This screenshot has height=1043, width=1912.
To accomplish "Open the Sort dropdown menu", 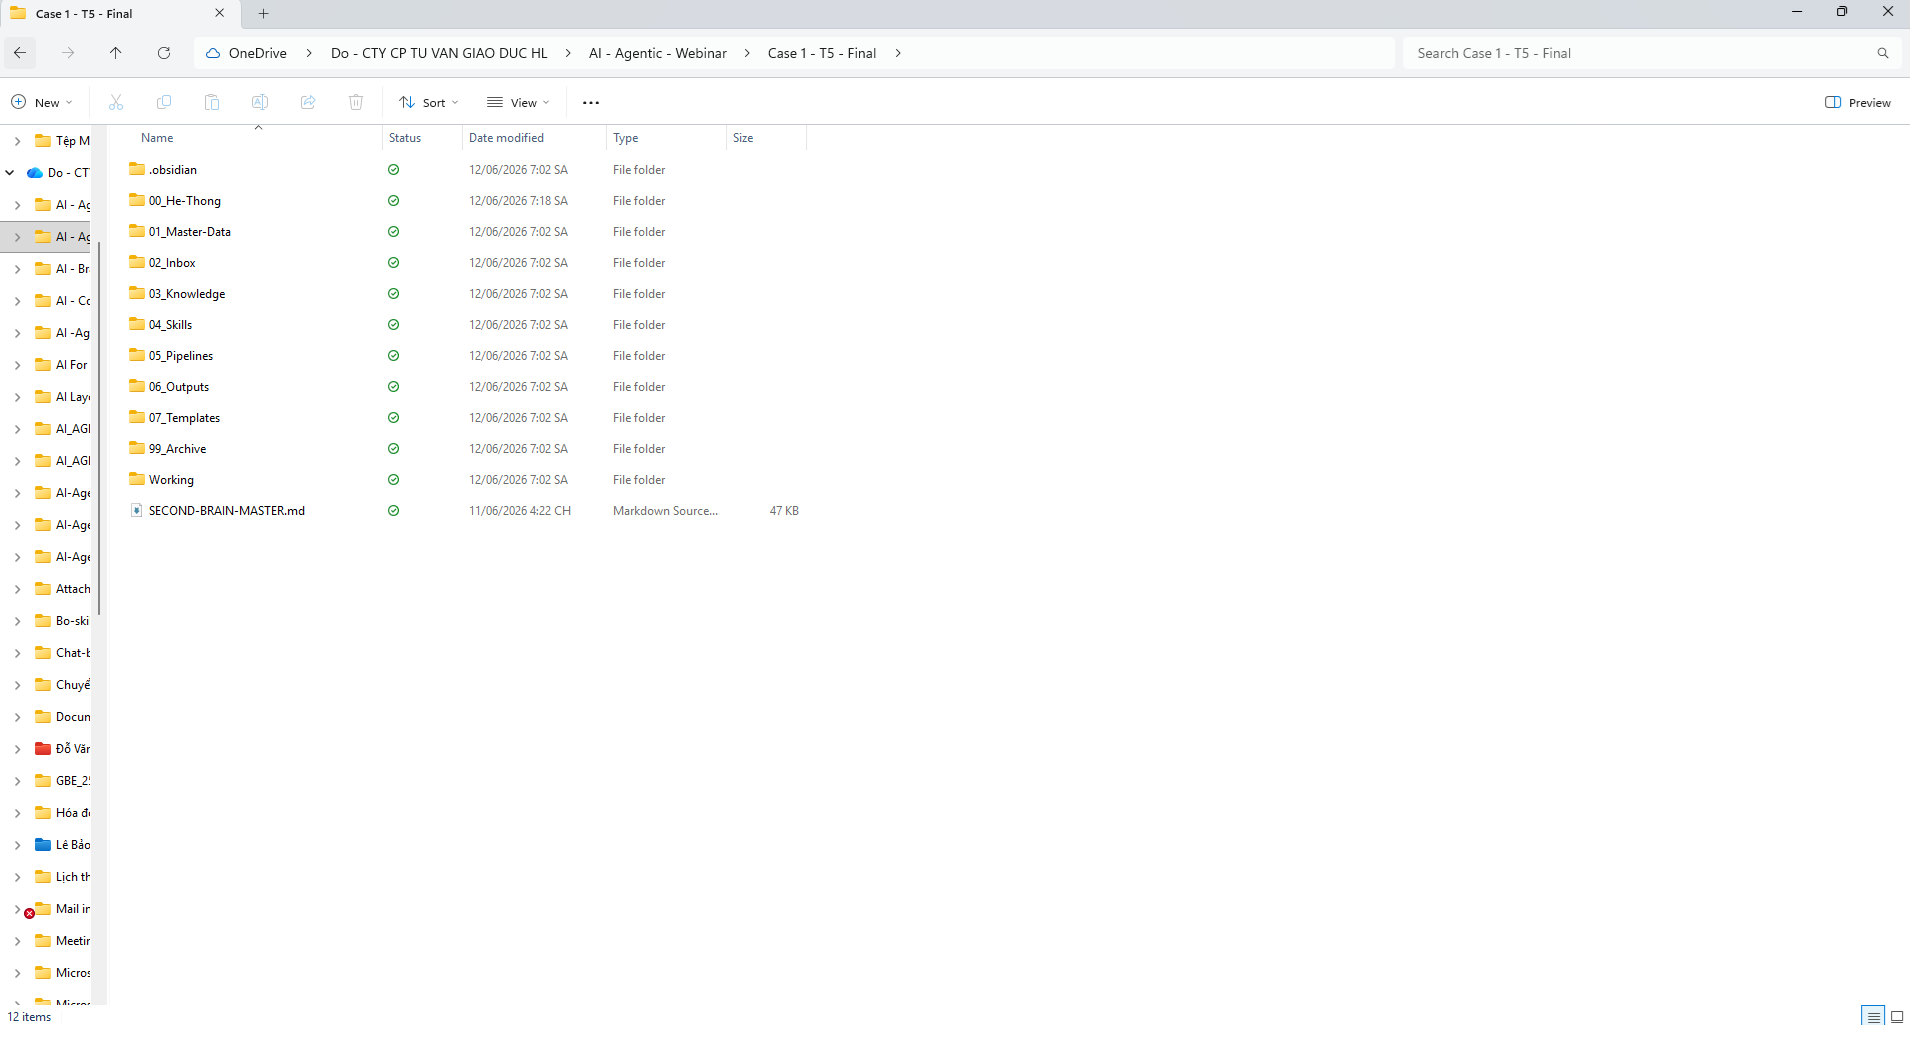I will click(x=429, y=102).
